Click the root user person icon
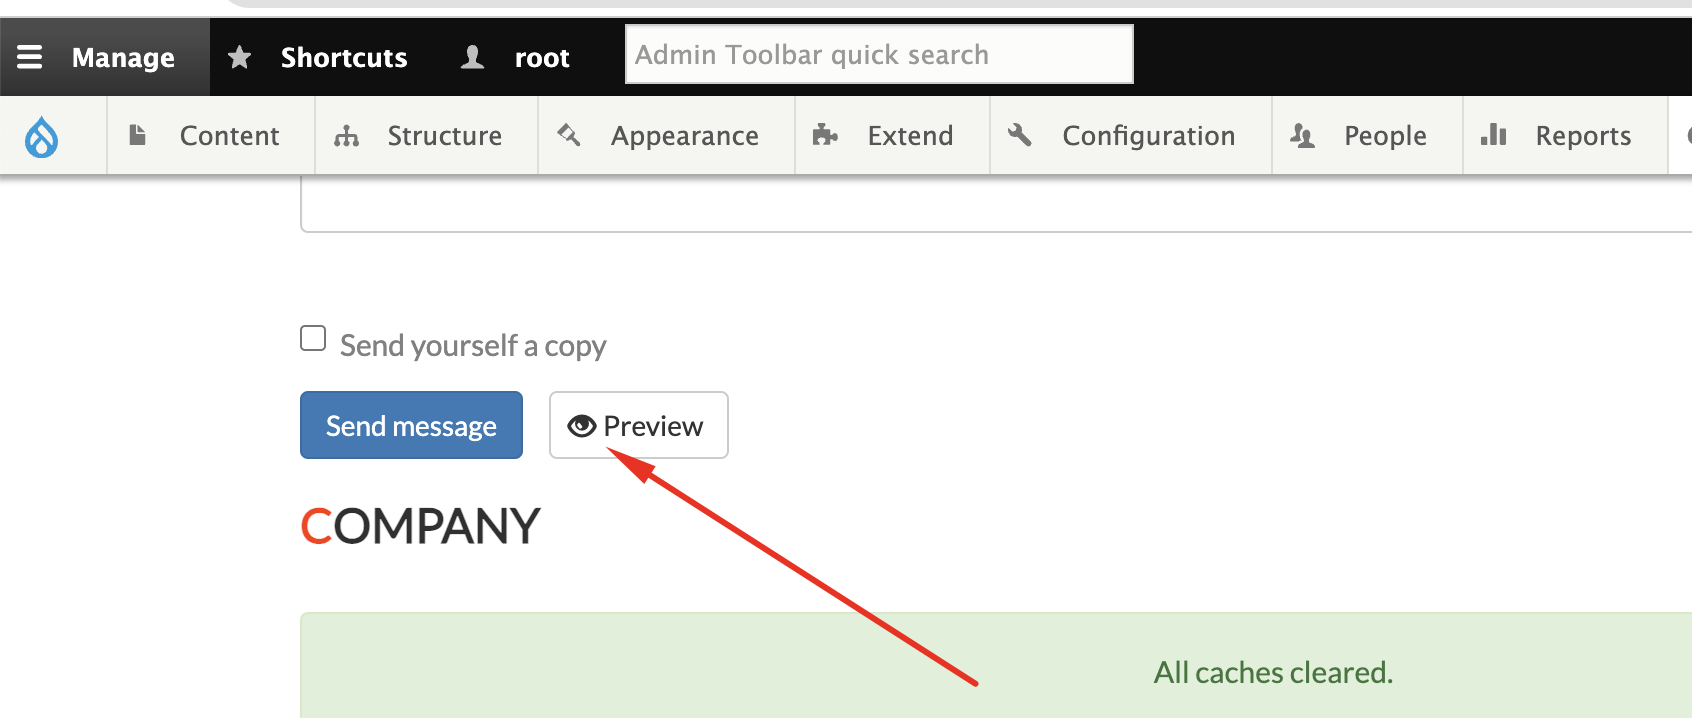The width and height of the screenshot is (1692, 718). (x=472, y=56)
